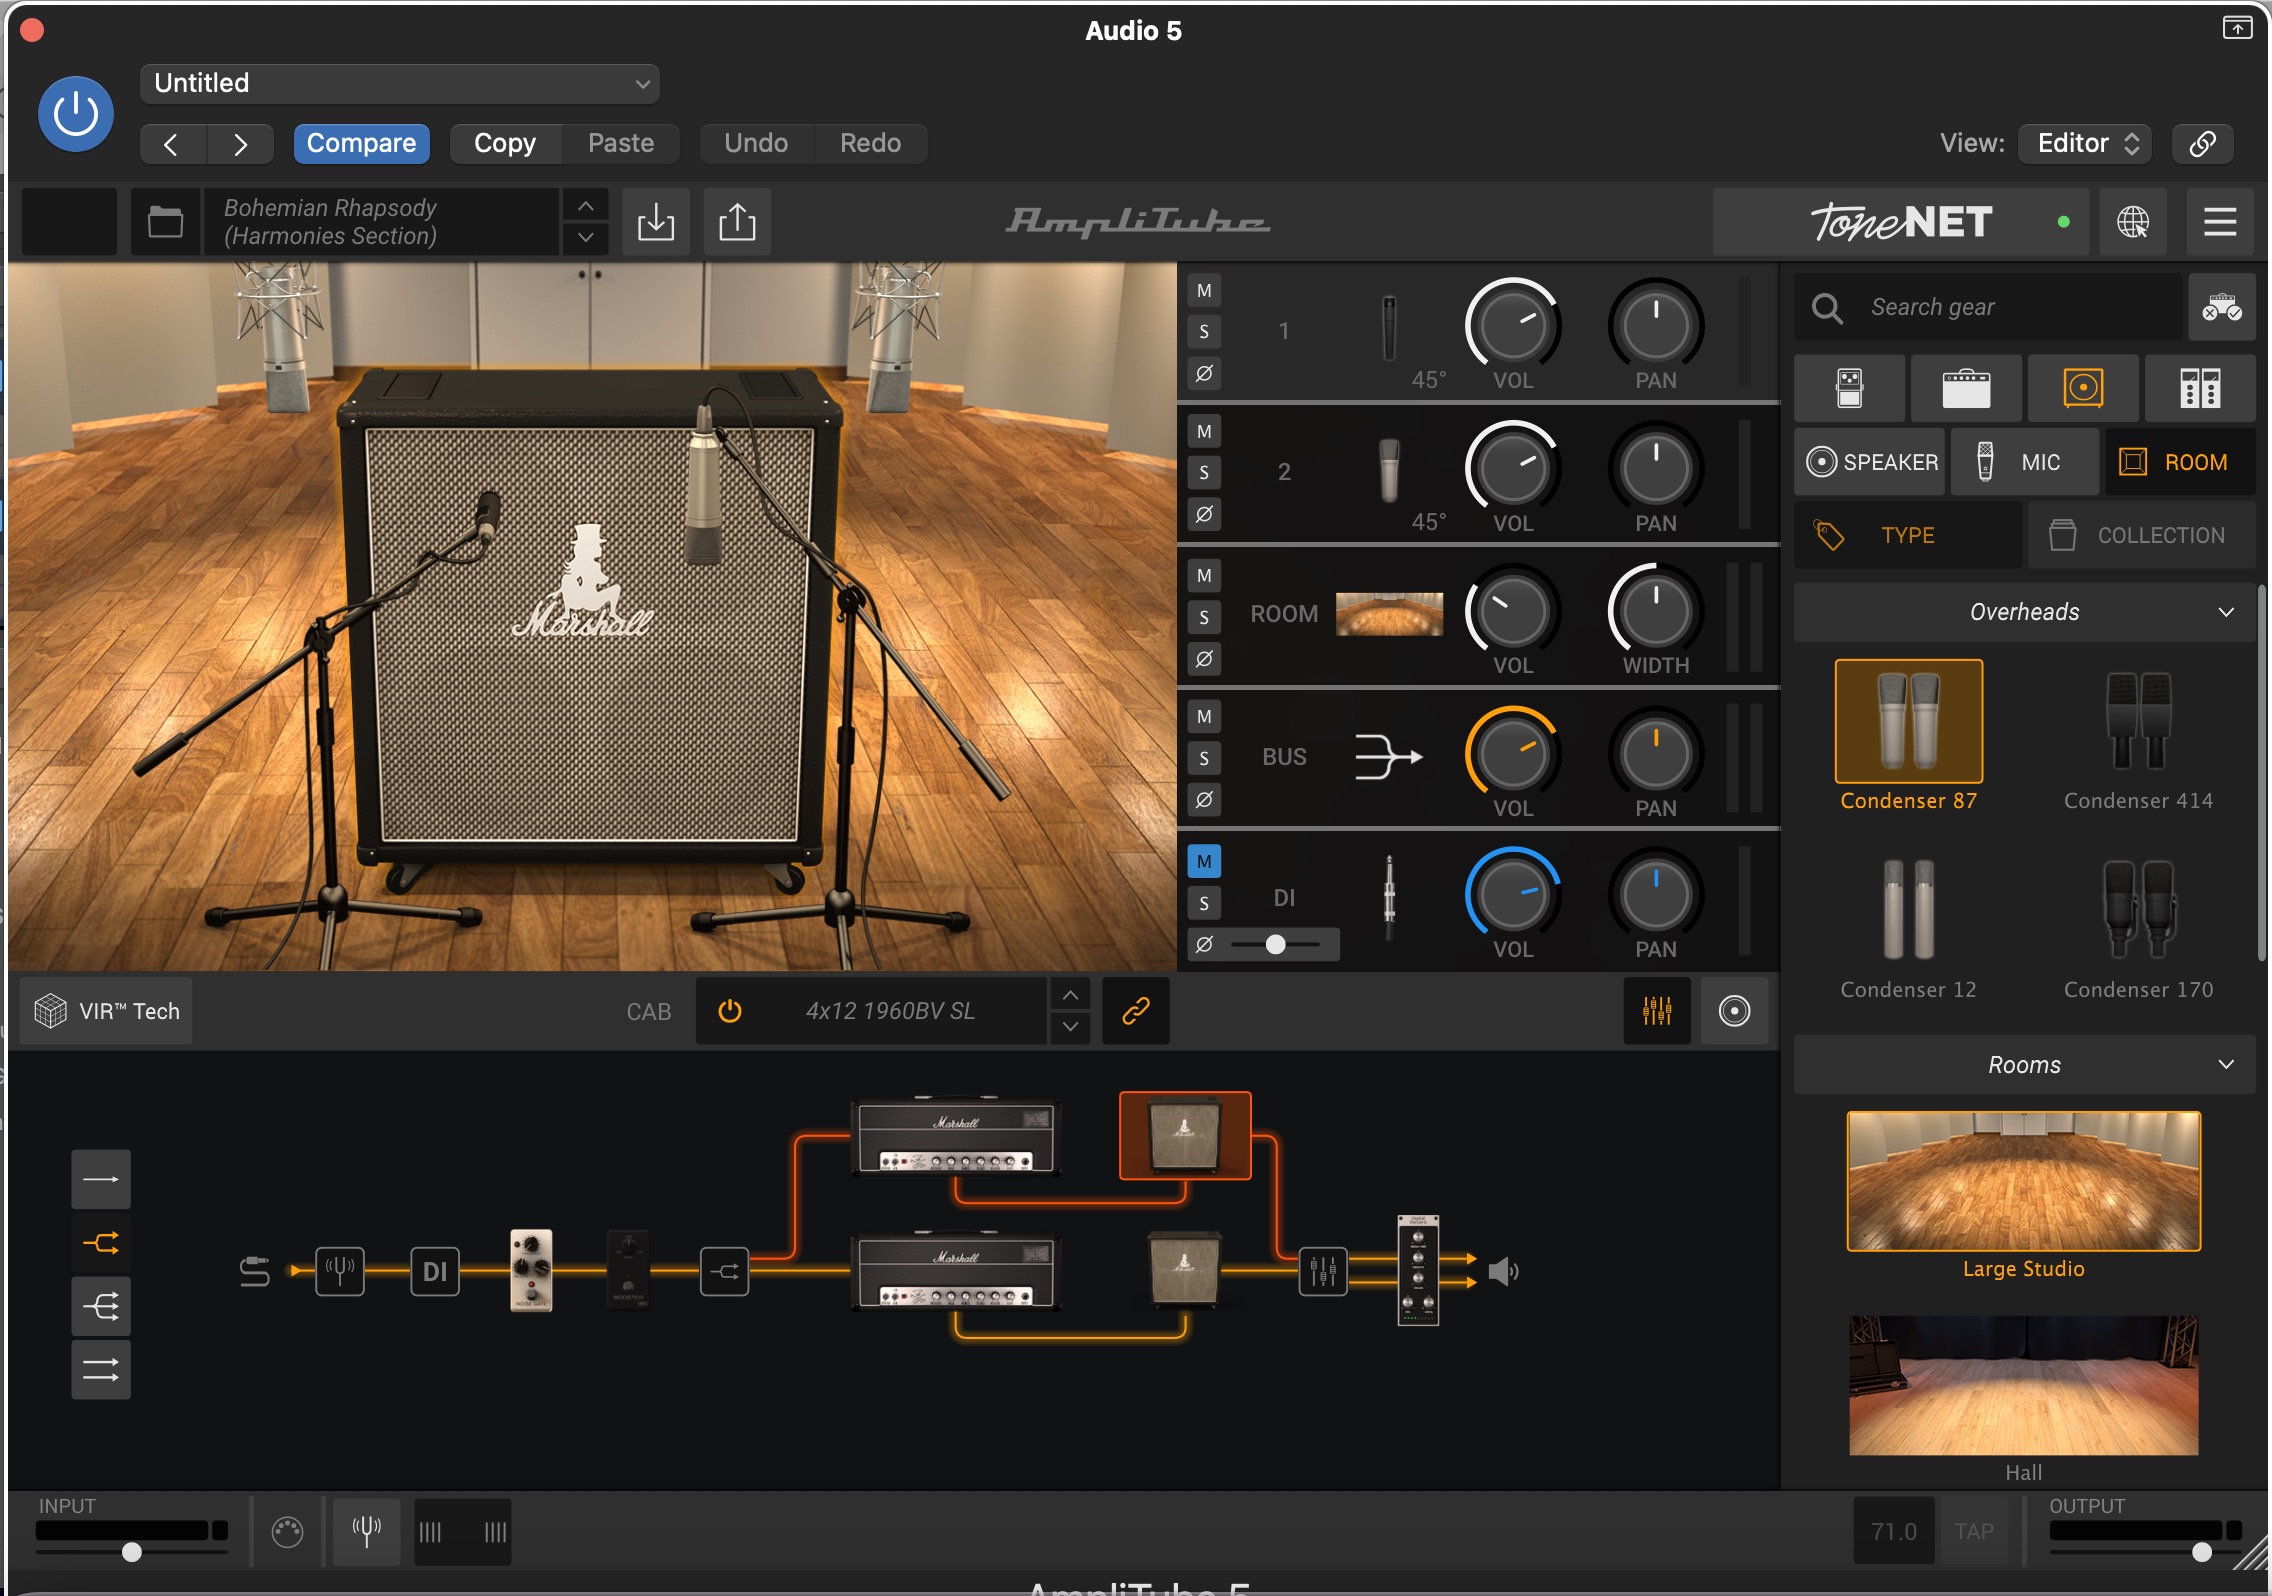This screenshot has width=2272, height=1596.
Task: Go to next setting with right arrow
Action: click(240, 144)
